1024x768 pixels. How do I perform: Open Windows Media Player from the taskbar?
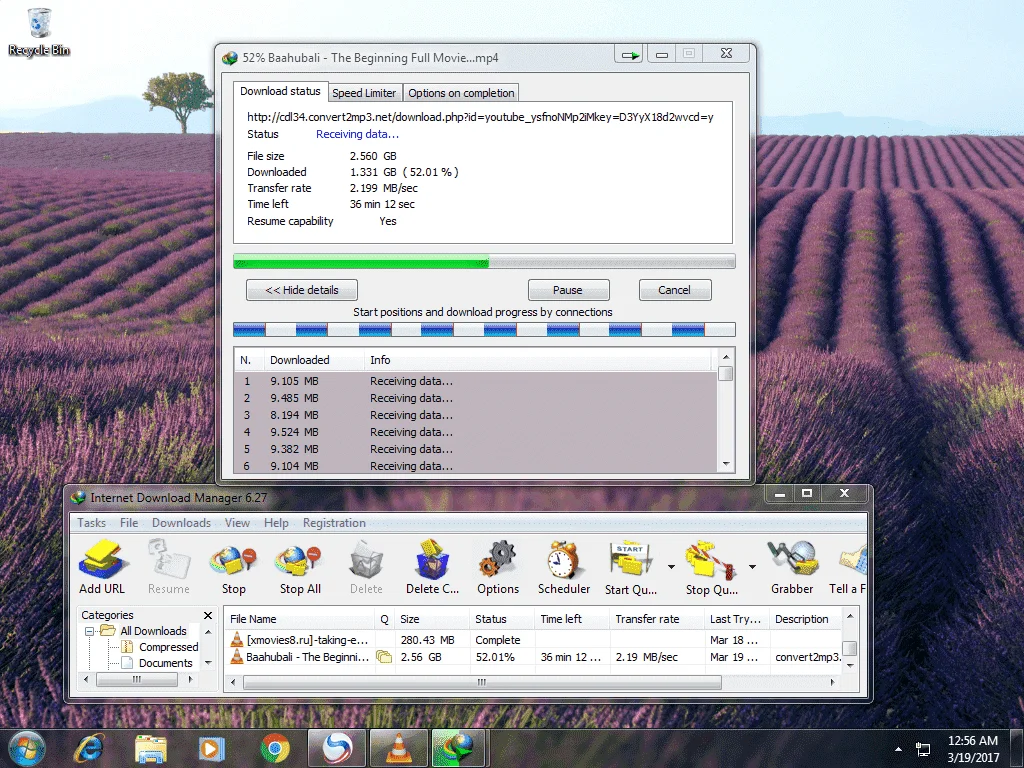pyautogui.click(x=212, y=748)
